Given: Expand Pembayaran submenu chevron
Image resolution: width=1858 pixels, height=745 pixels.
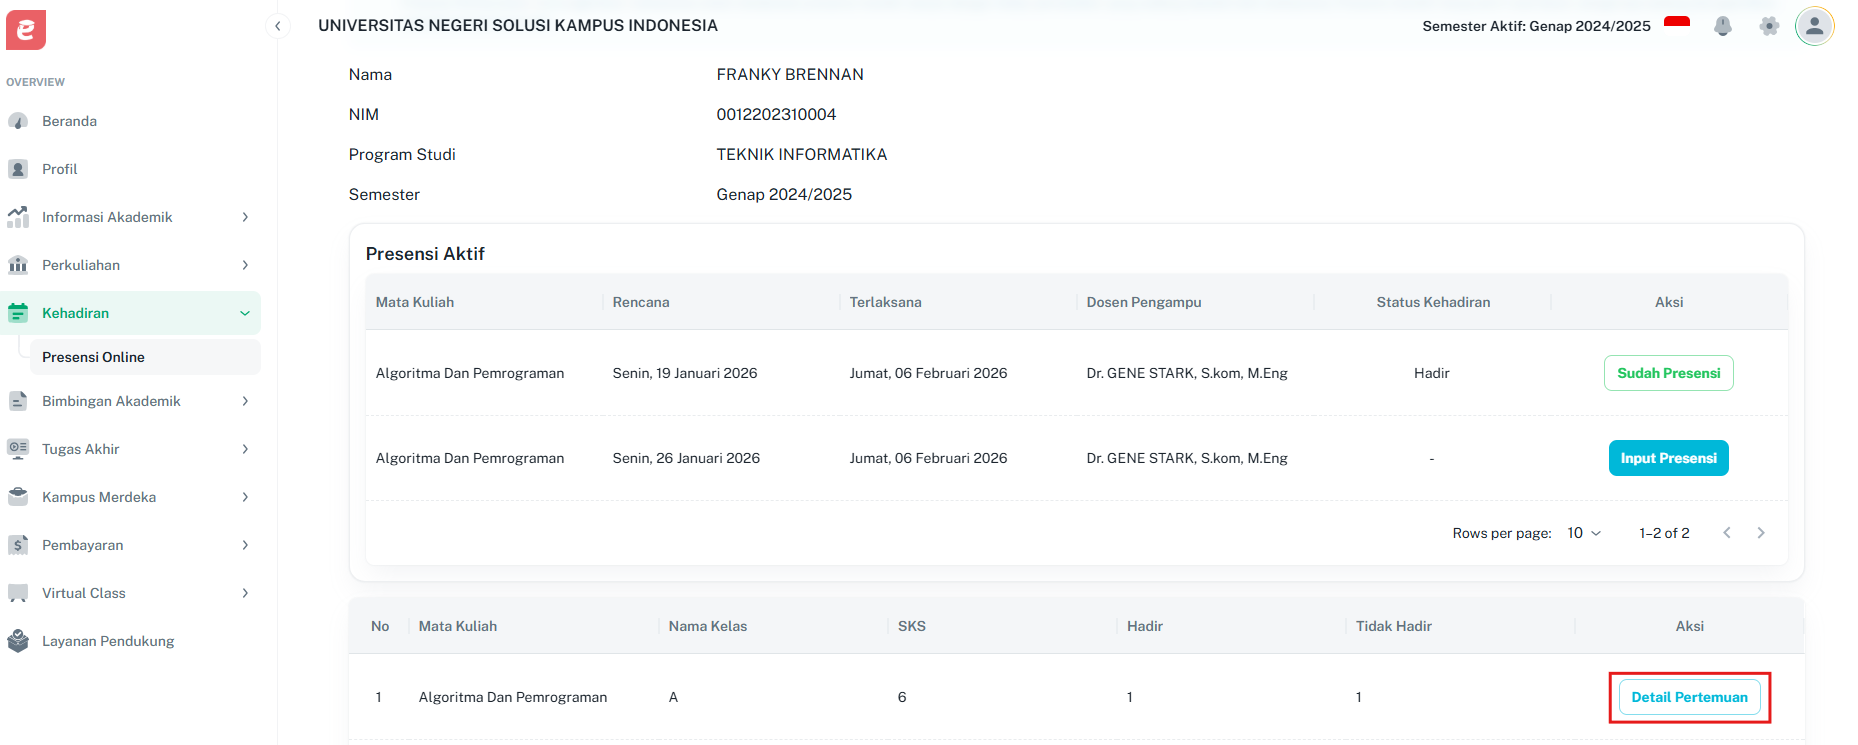Looking at the screenshot, I should [245, 545].
